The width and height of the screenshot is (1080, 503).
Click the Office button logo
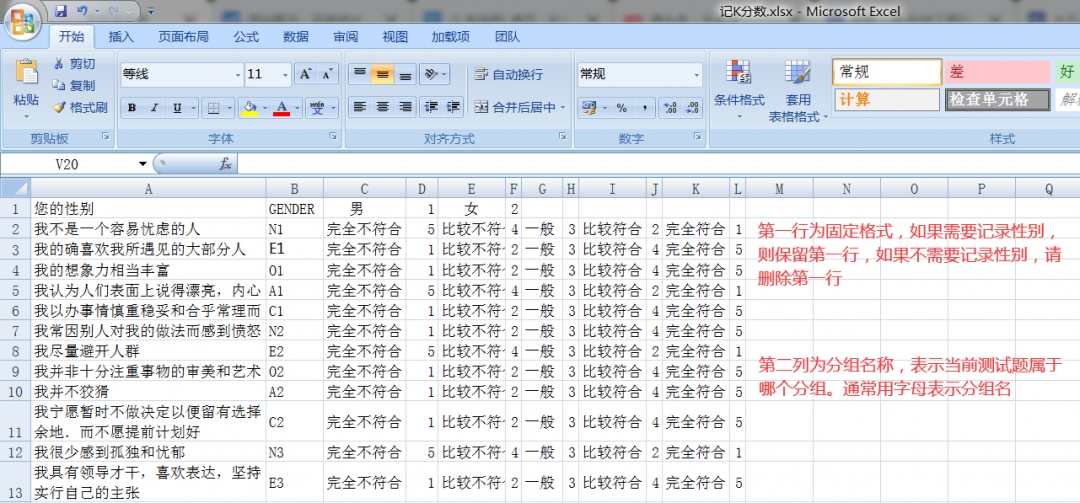point(22,18)
